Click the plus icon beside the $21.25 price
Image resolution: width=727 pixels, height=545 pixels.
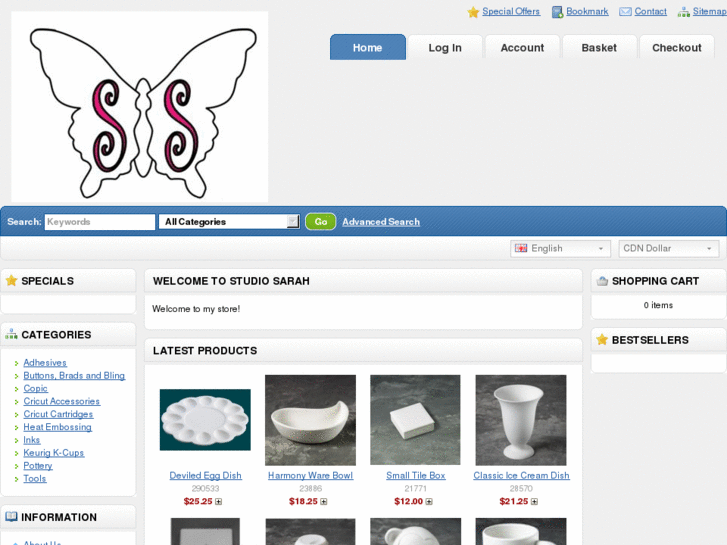tap(534, 501)
